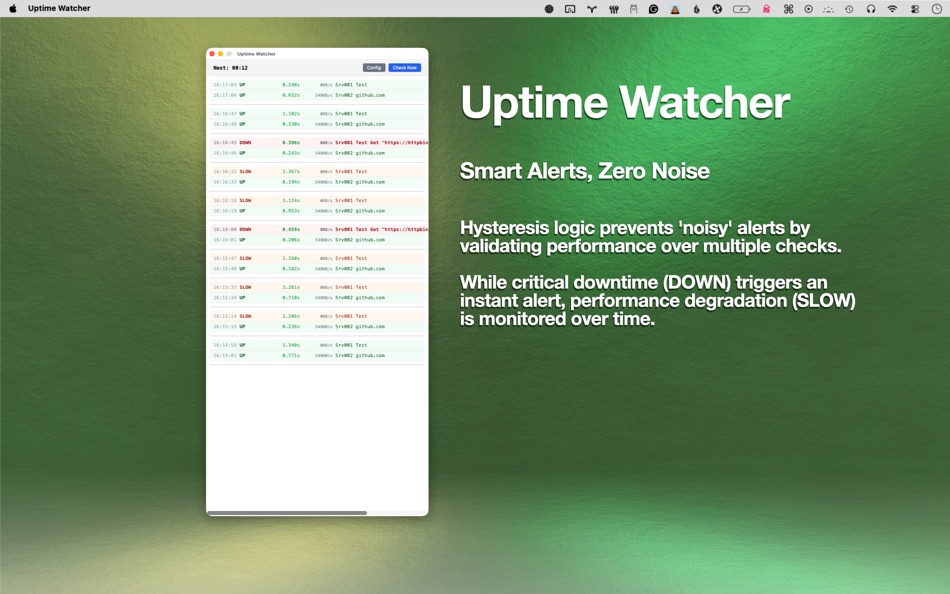Click the screen mirroring icon in the menu bar
The width and height of the screenshot is (950, 594).
[x=570, y=8]
